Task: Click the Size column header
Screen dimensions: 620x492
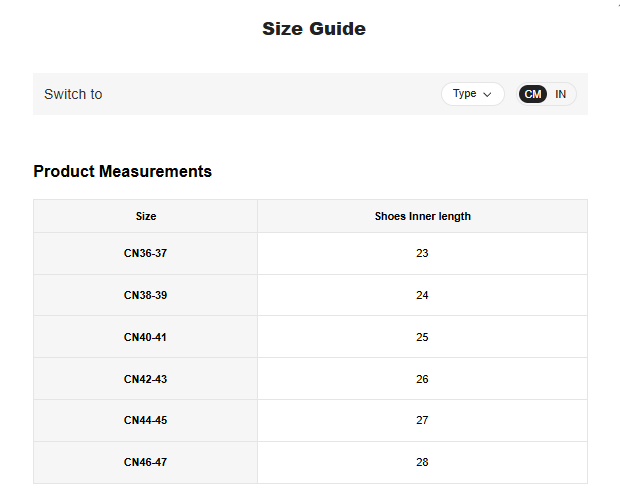Action: (146, 216)
